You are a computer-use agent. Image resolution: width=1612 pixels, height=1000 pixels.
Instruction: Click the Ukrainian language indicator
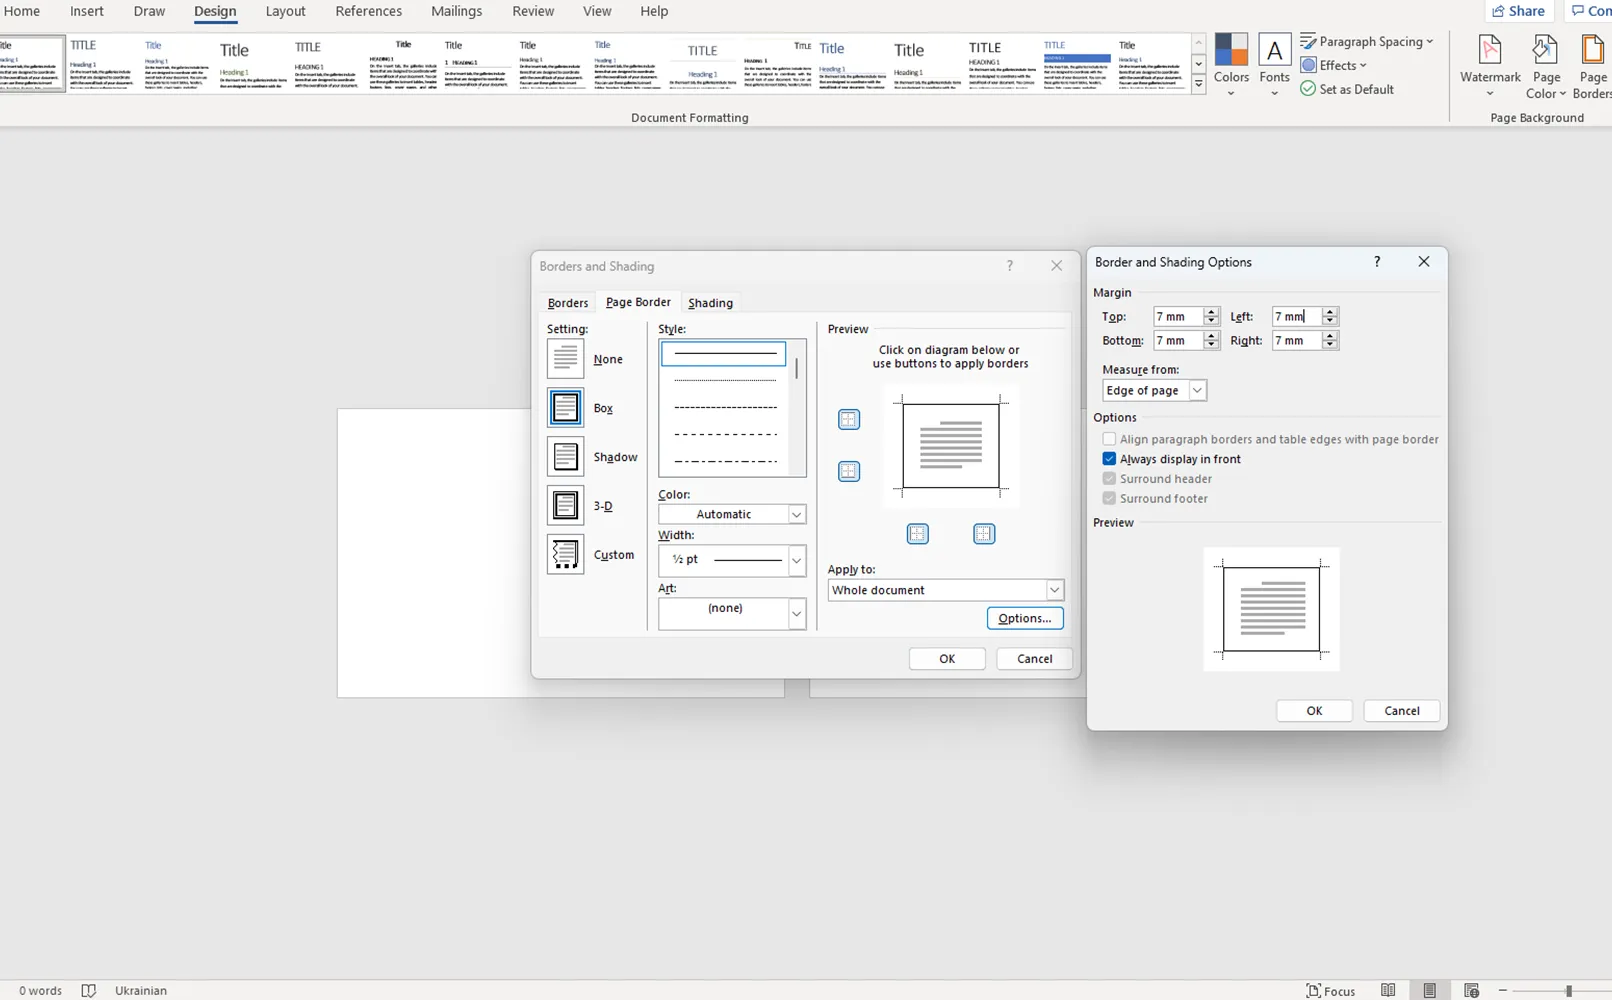[141, 990]
